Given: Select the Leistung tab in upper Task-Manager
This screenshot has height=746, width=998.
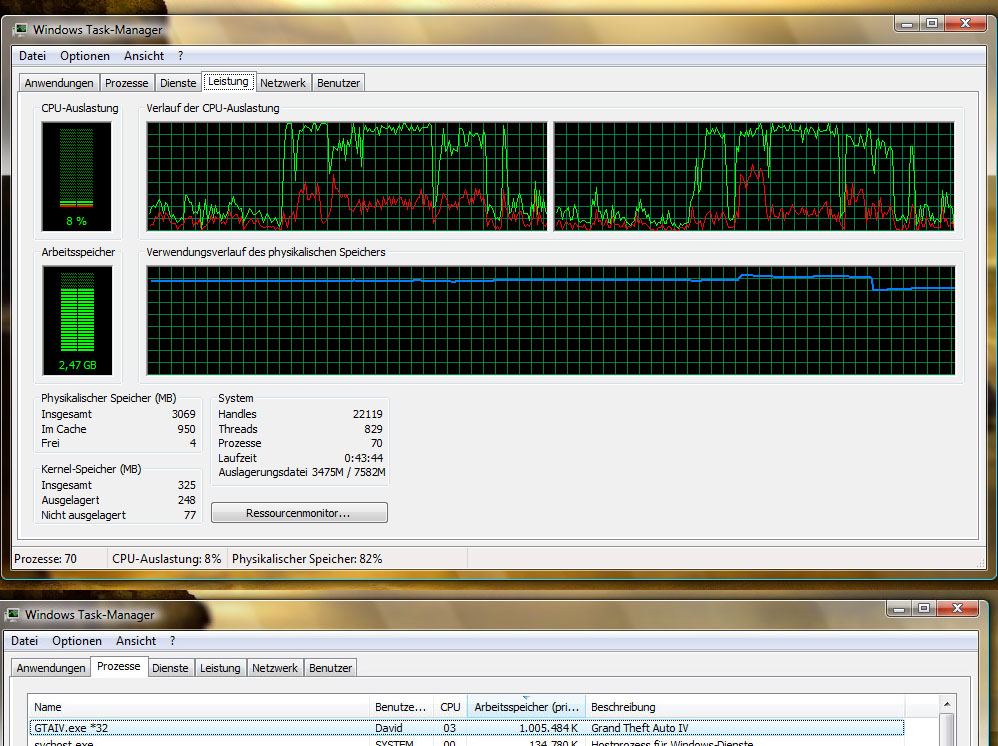Looking at the screenshot, I should coord(228,81).
